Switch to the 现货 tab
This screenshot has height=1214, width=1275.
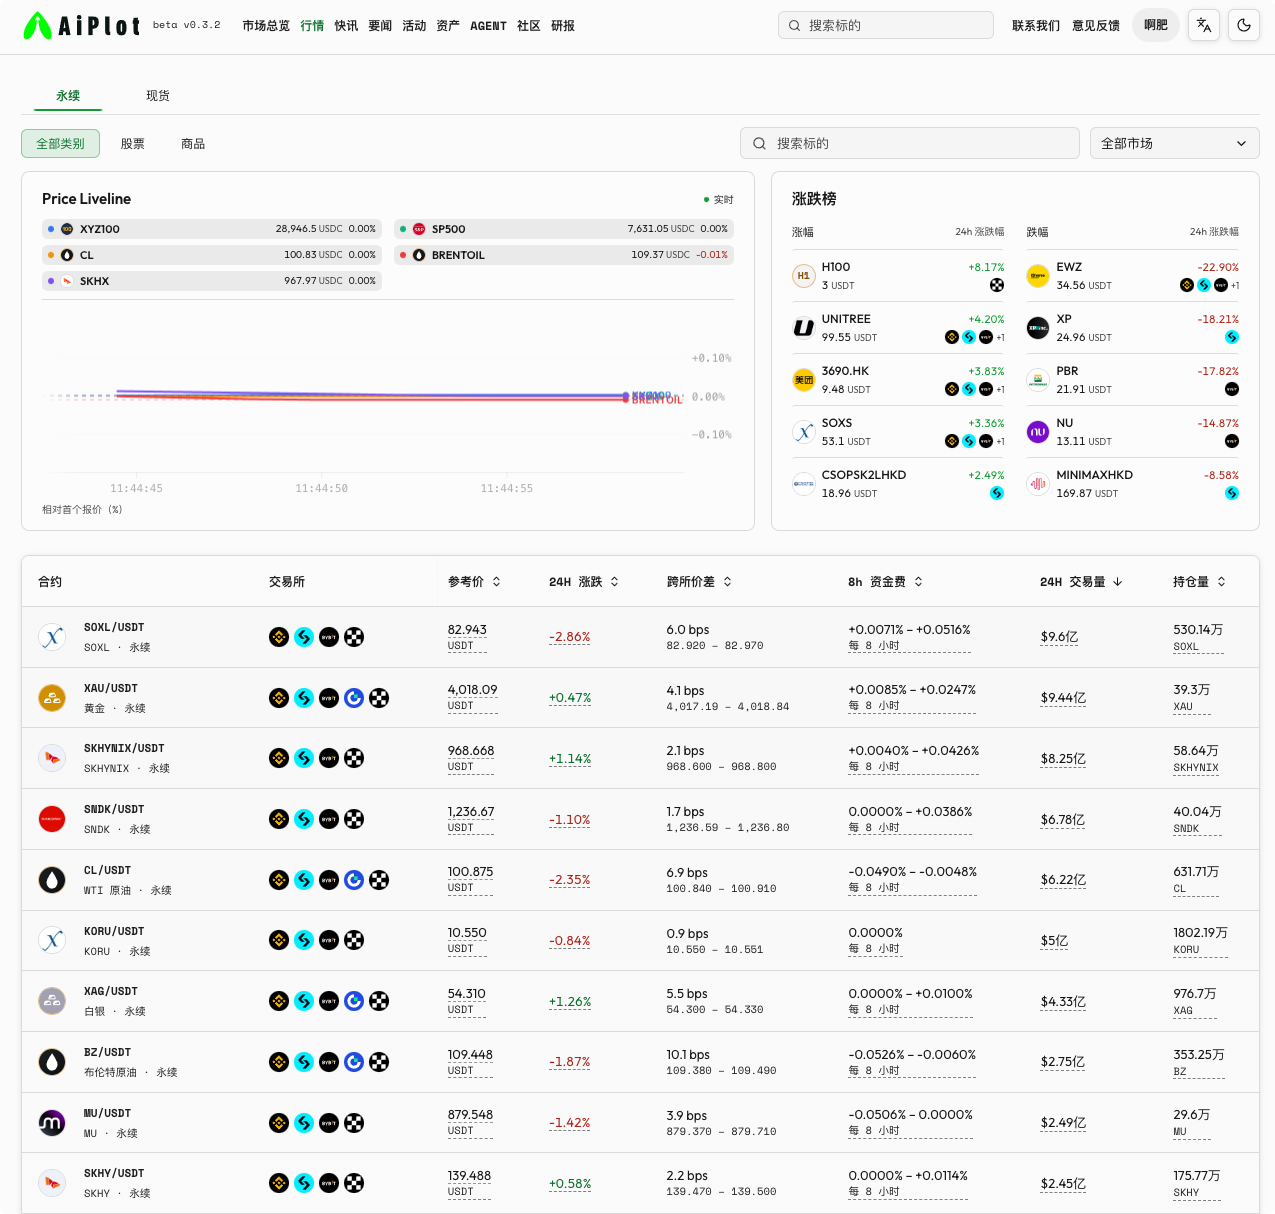[x=158, y=96]
